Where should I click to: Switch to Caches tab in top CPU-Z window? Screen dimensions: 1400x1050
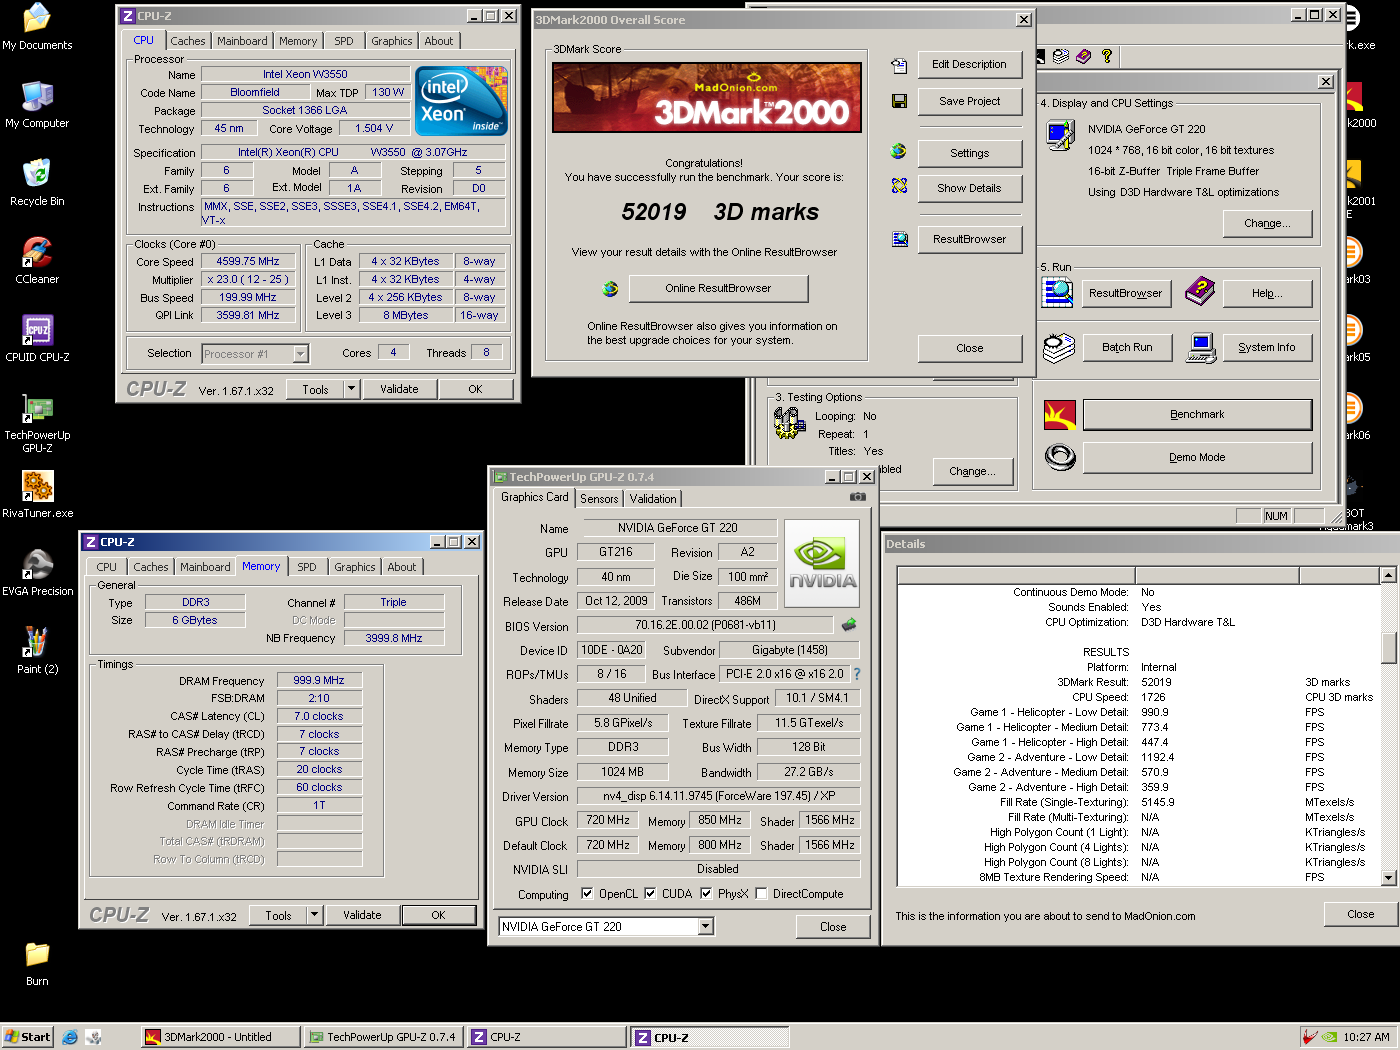tap(188, 41)
